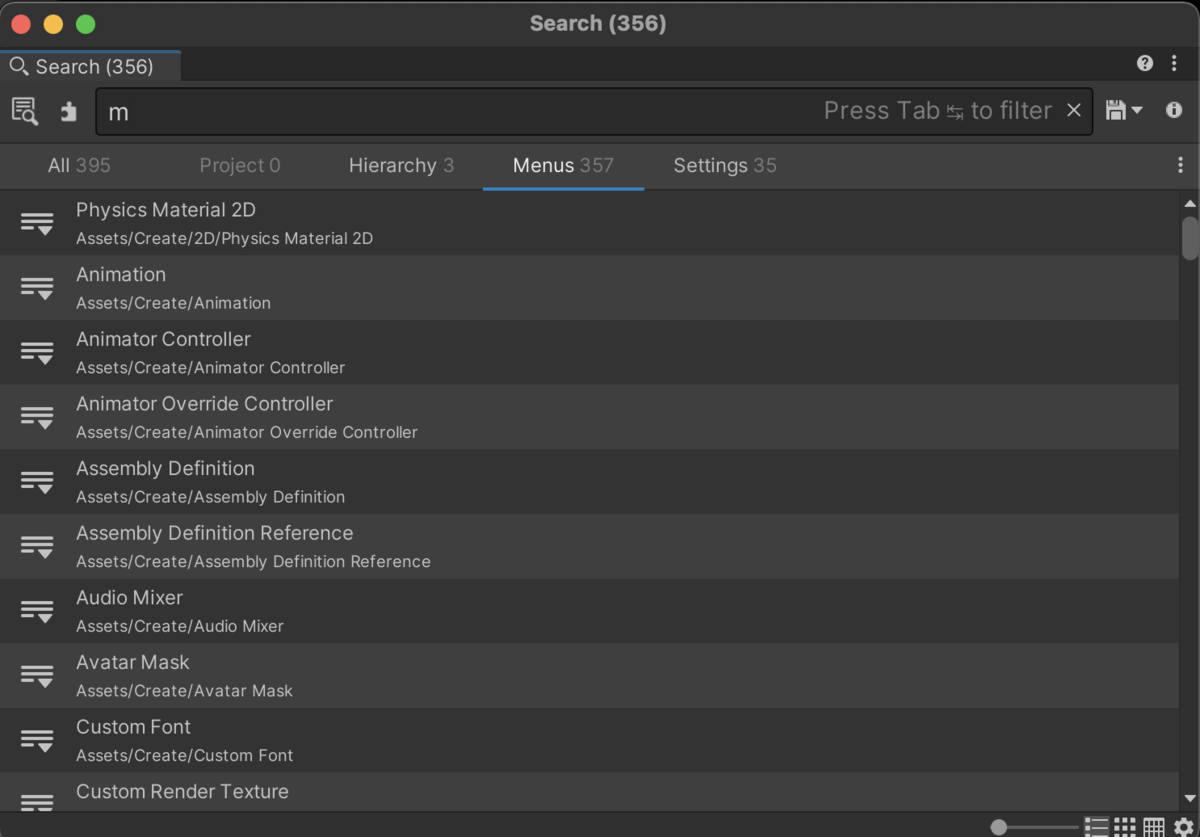Select the Audio Mixer menu result

(x=130, y=610)
